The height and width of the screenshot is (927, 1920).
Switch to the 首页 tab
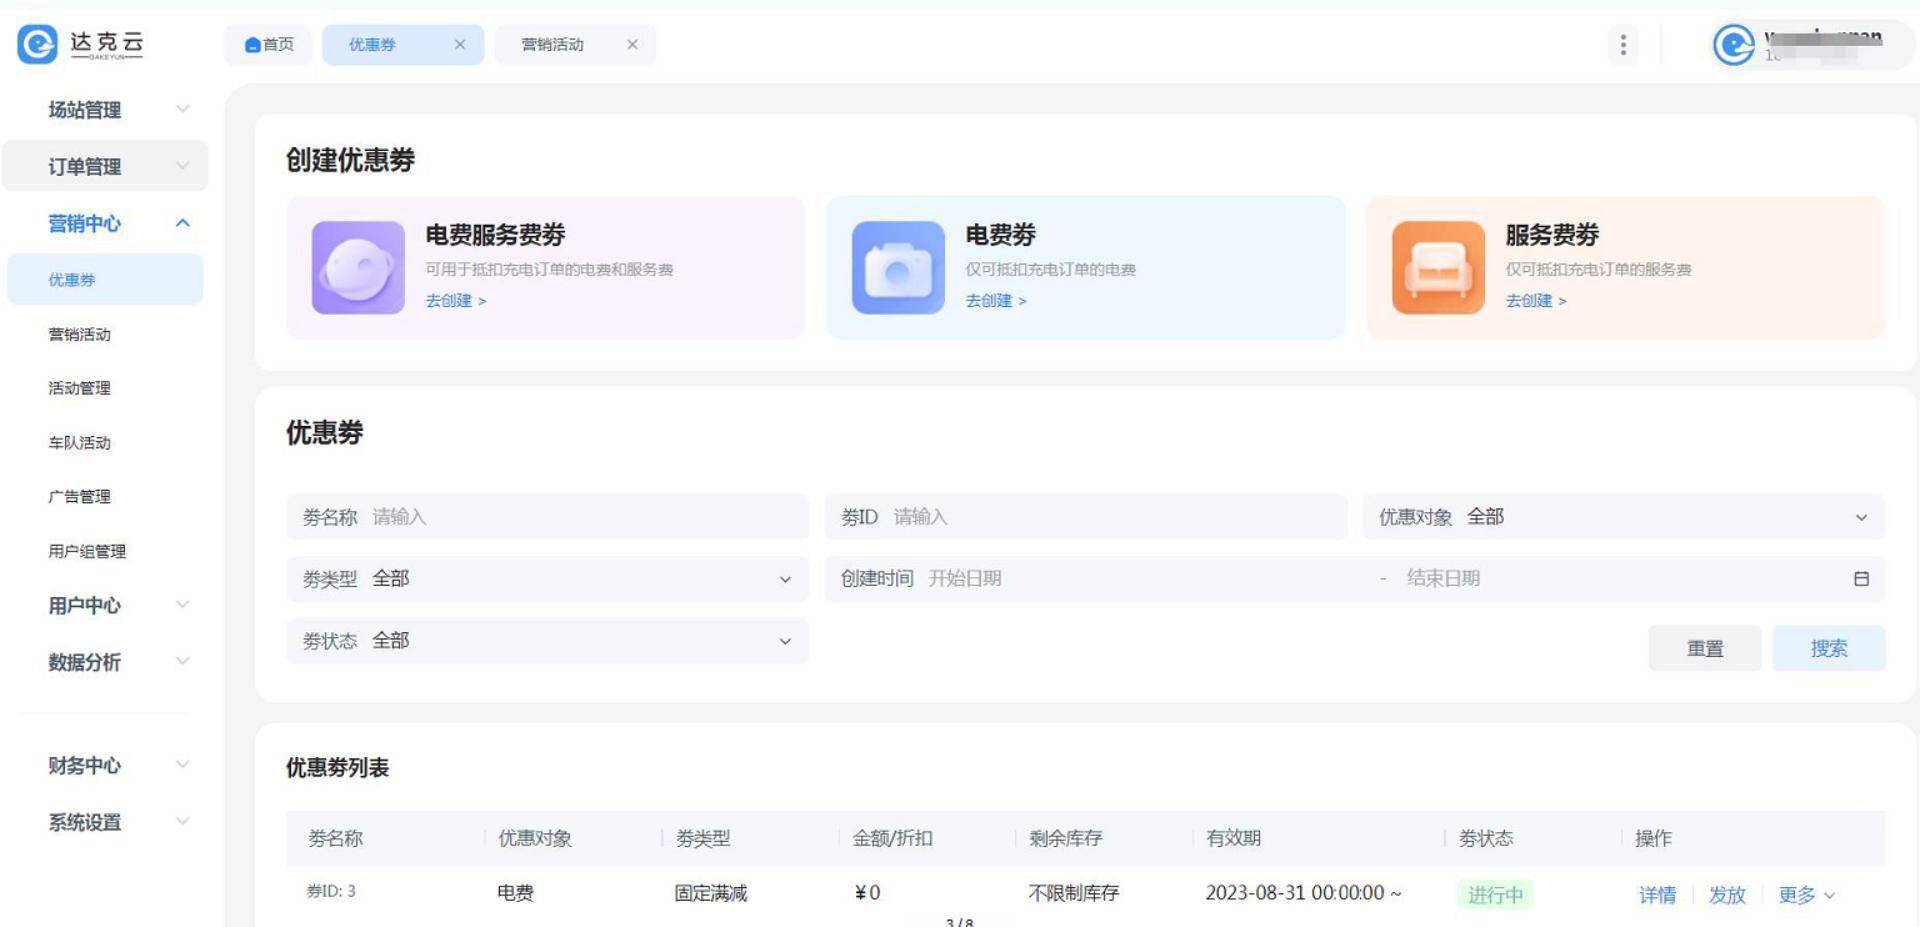(x=269, y=44)
